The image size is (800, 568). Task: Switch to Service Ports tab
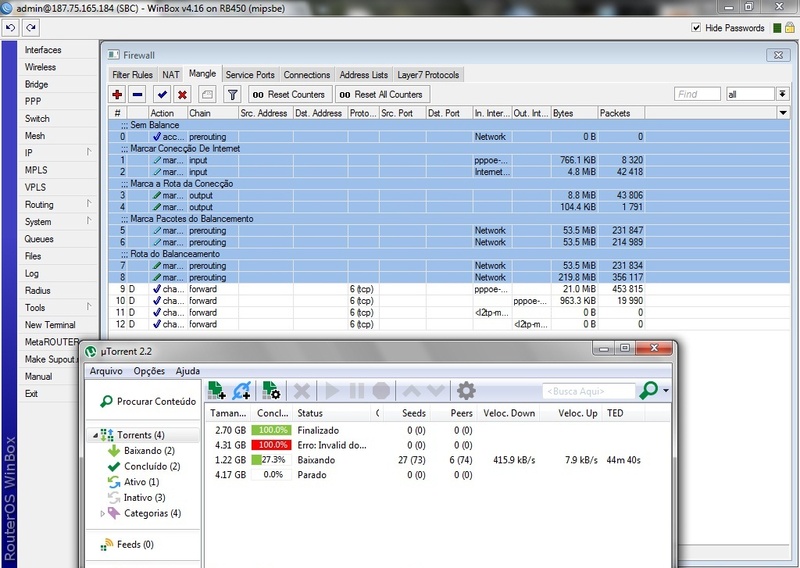click(250, 75)
